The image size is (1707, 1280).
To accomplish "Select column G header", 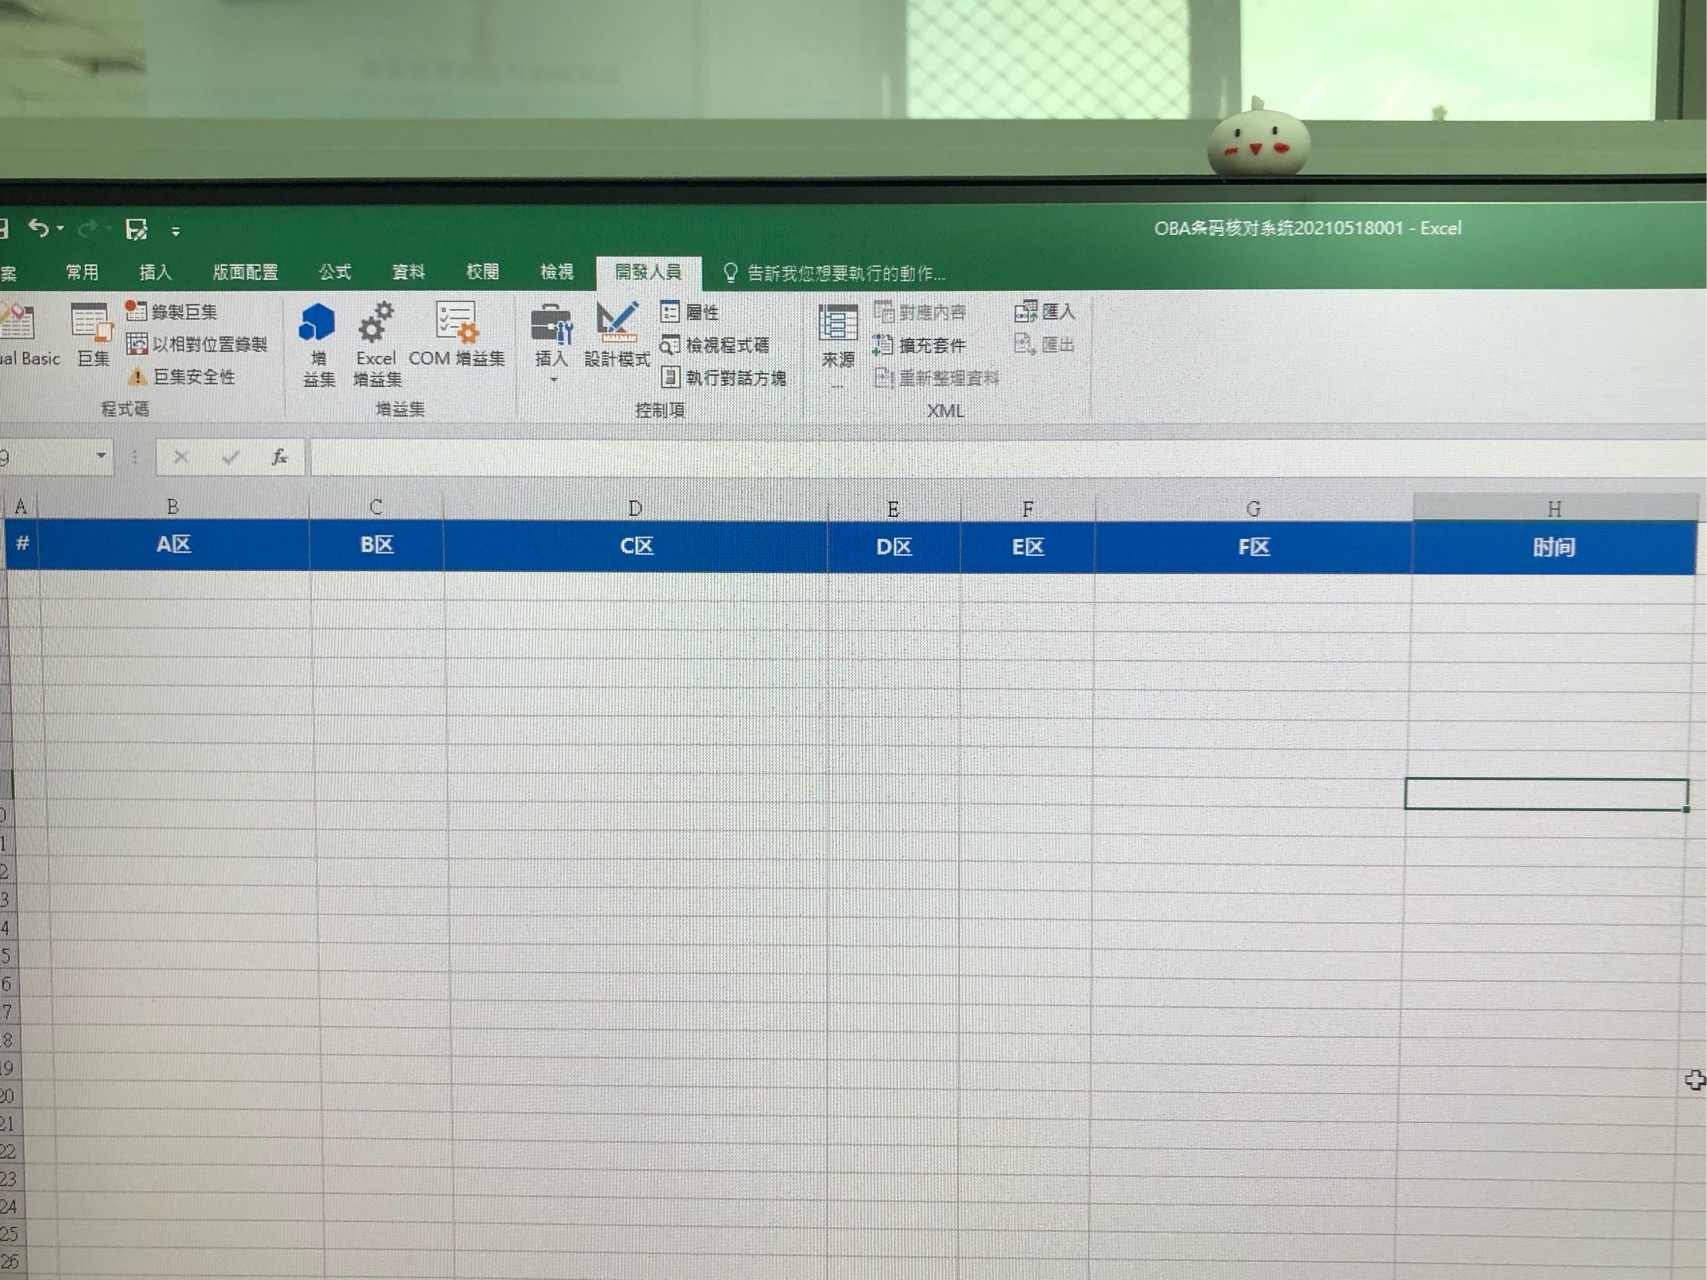I will coord(1253,509).
